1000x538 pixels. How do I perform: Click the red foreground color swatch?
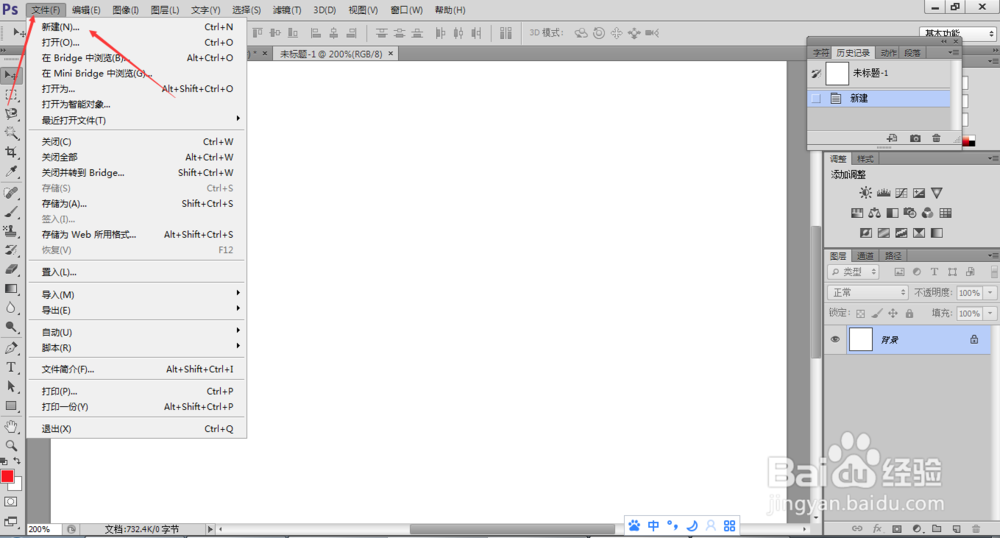point(7,476)
